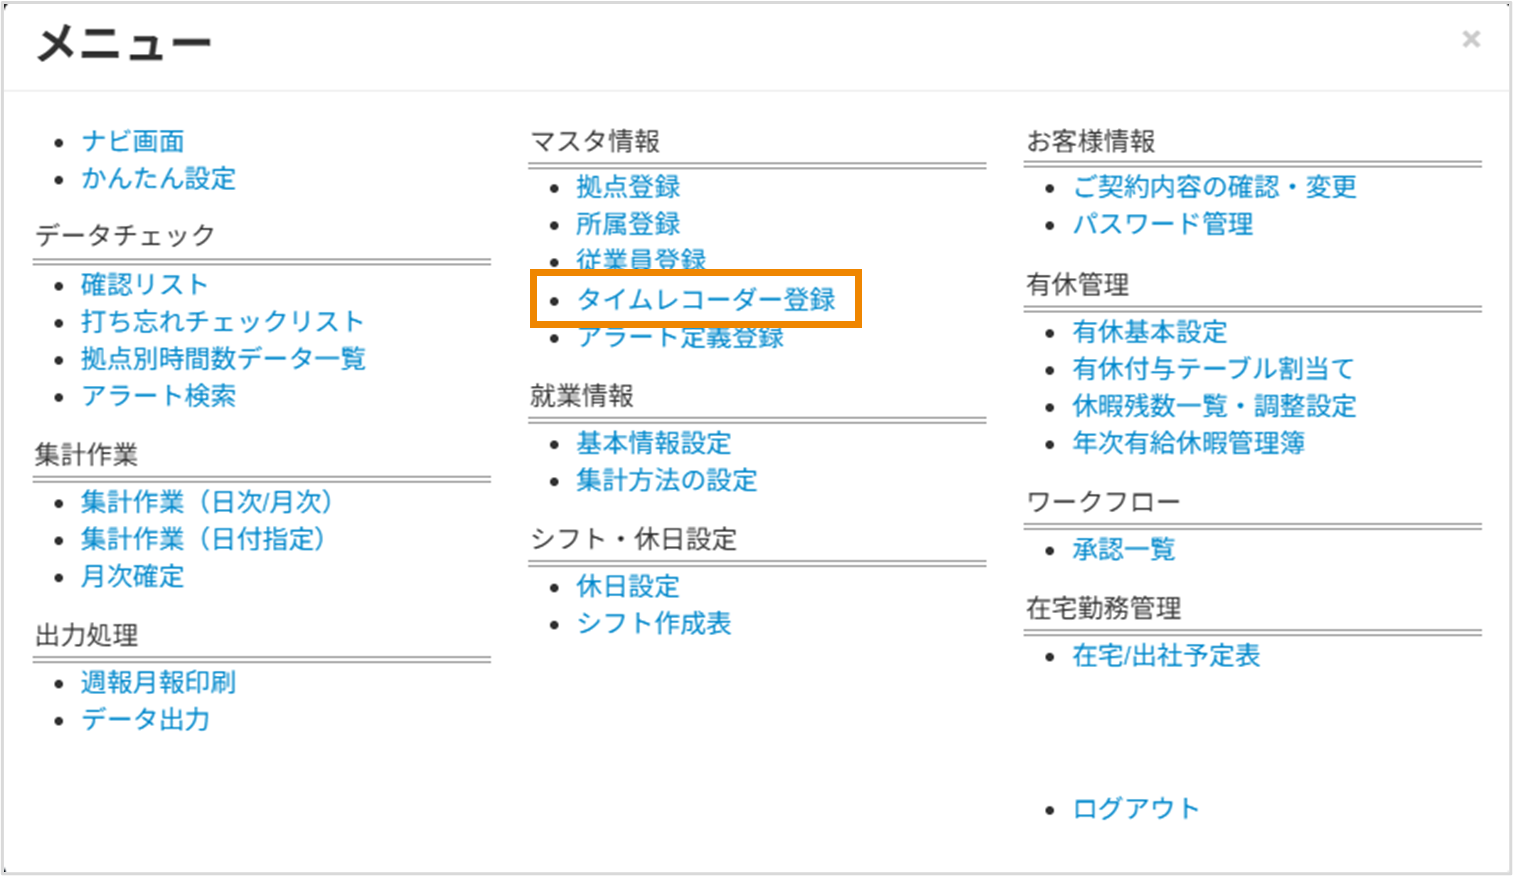Log out via the ログアウト link
The image size is (1522, 876).
point(1136,807)
